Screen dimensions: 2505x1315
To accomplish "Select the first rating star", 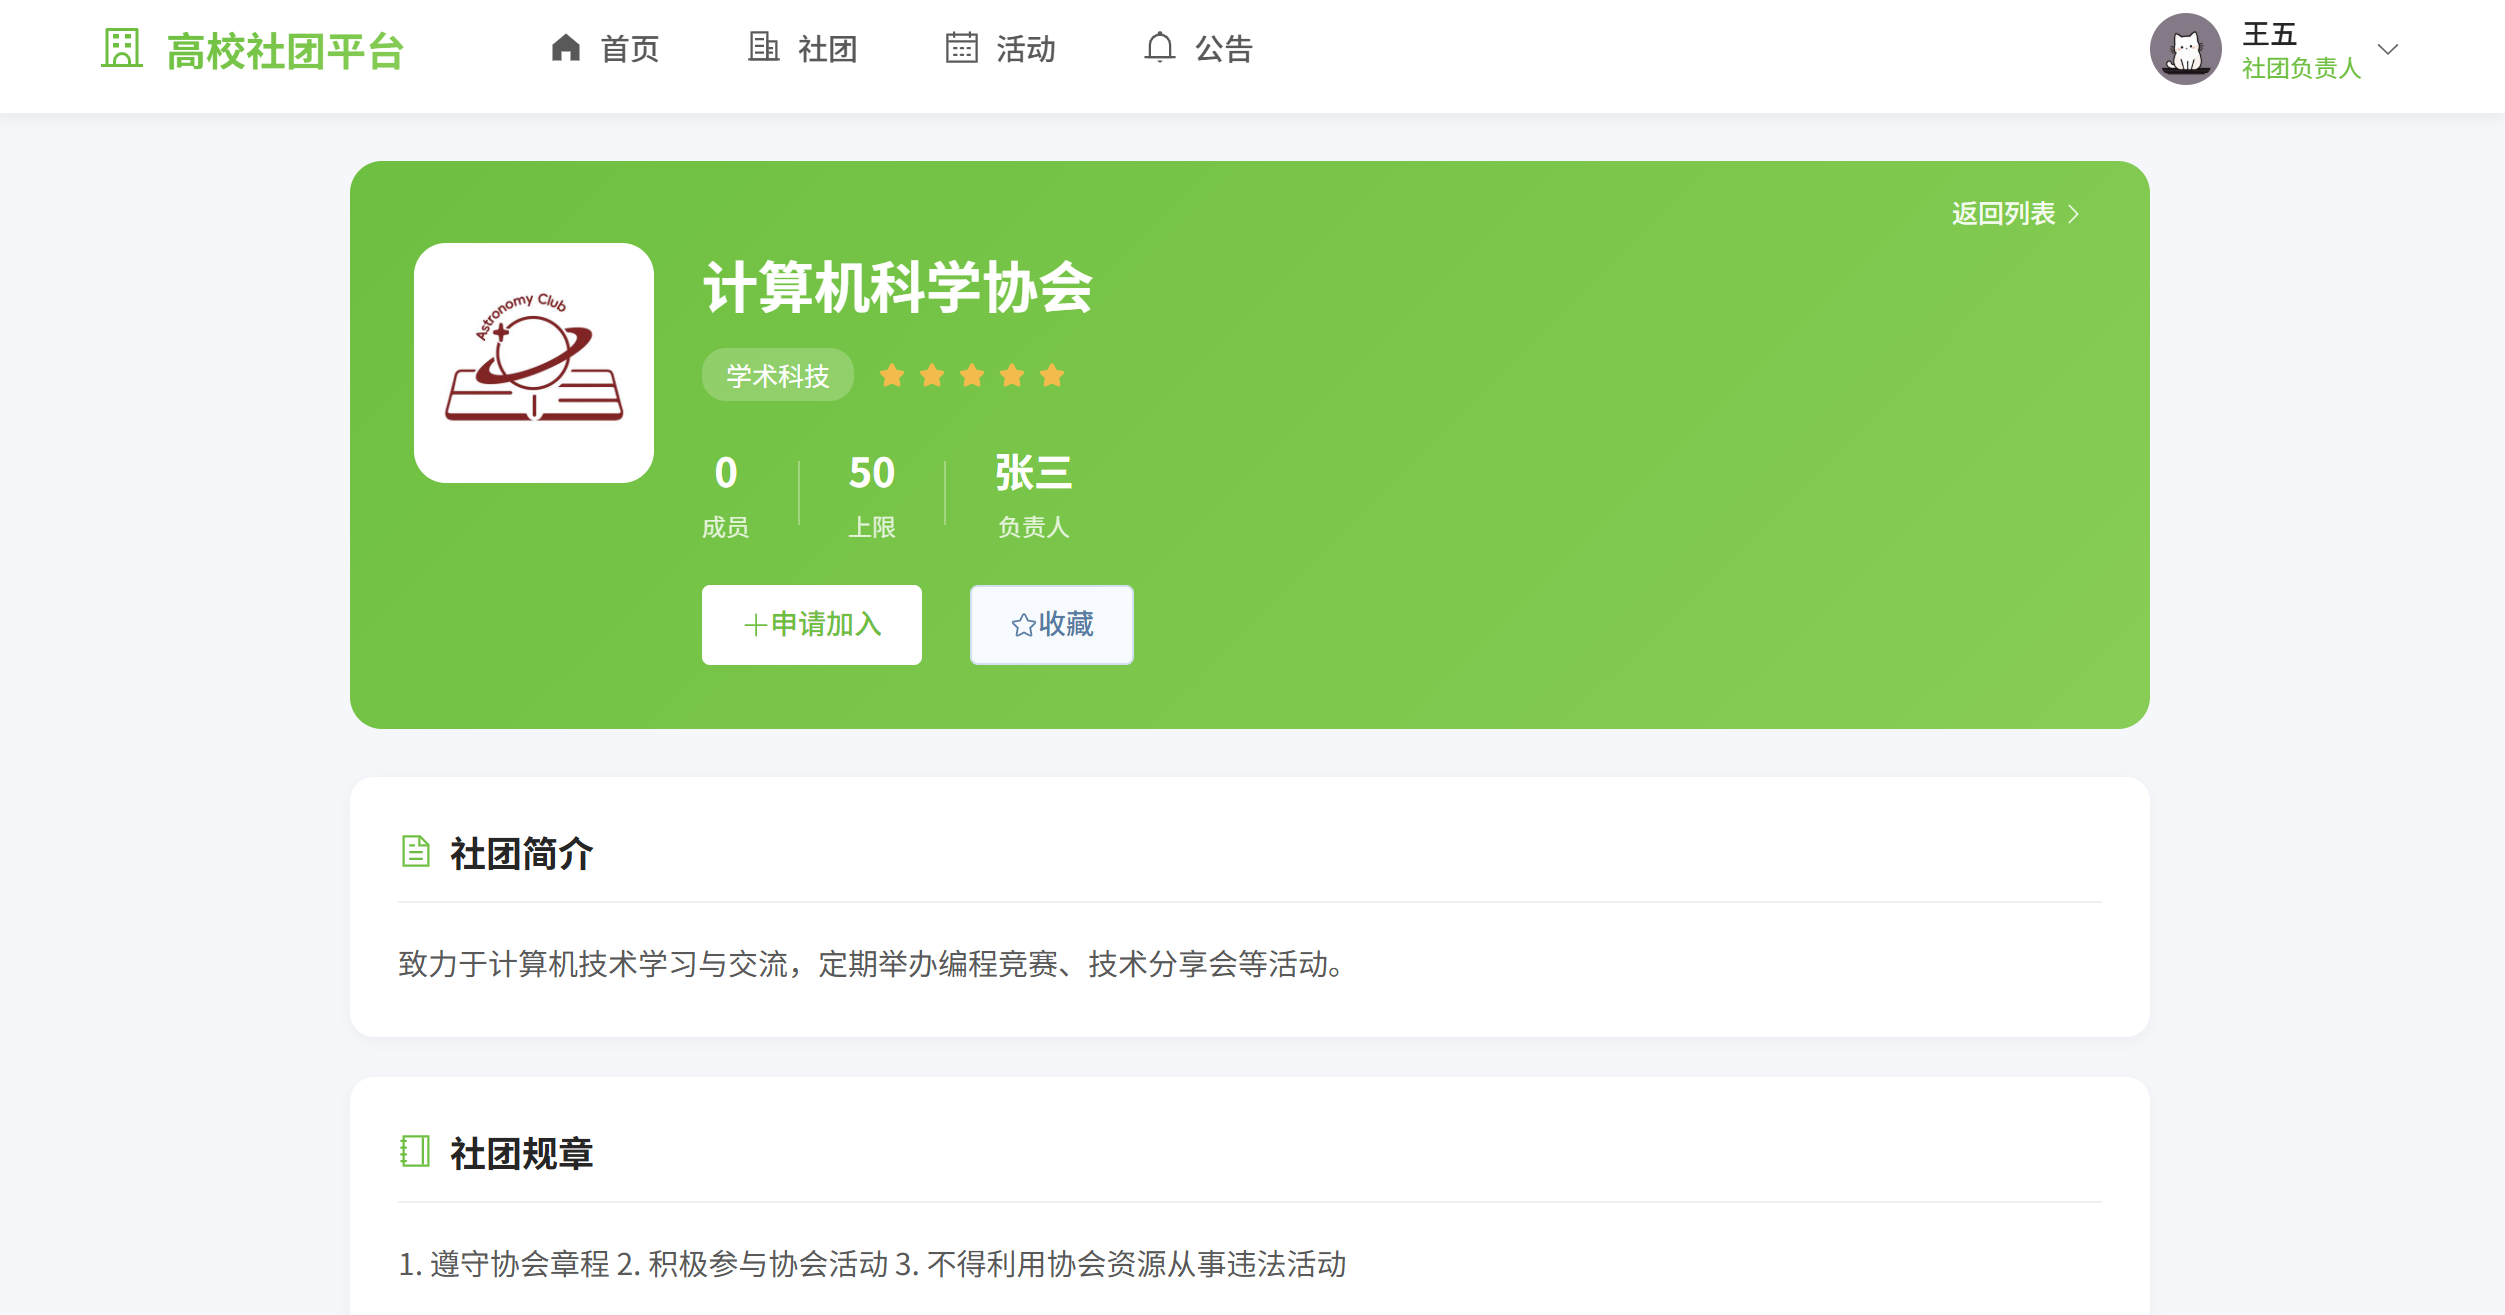I will [892, 375].
